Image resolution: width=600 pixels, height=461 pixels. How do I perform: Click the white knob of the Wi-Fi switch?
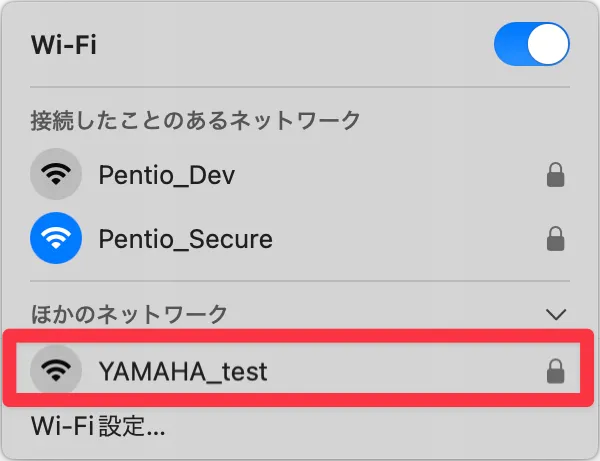coord(548,44)
